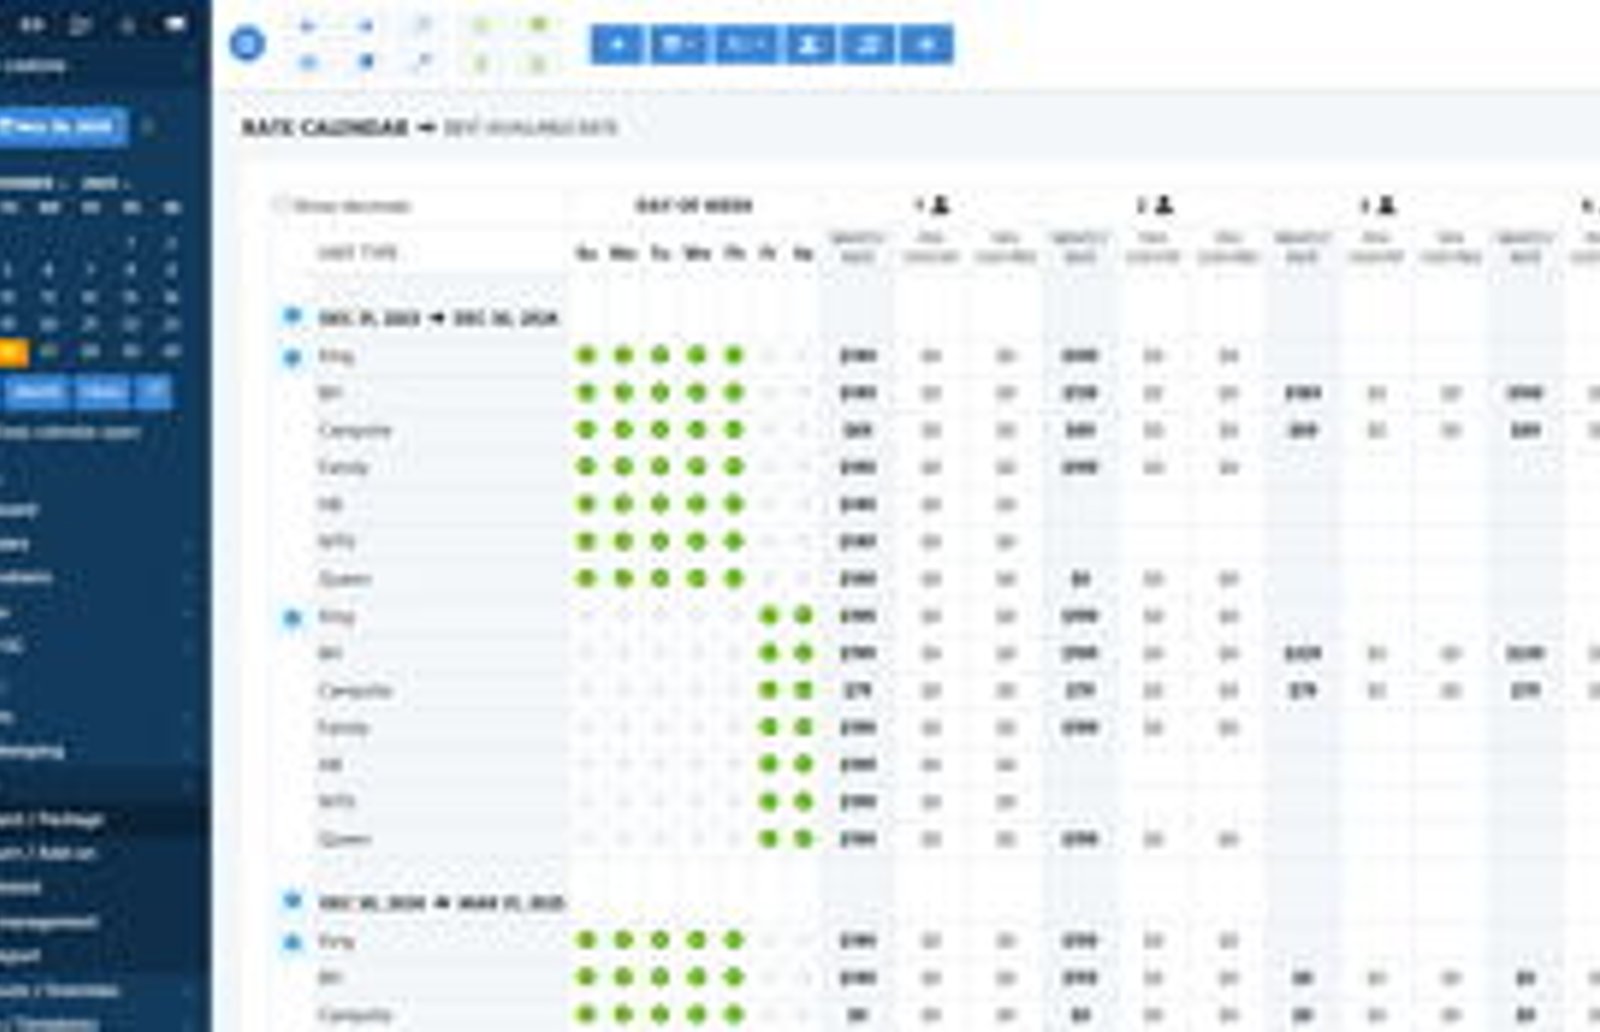The height and width of the screenshot is (1032, 1600).
Task: Click the highlighted blue button in the sidebar
Action: coord(62,127)
